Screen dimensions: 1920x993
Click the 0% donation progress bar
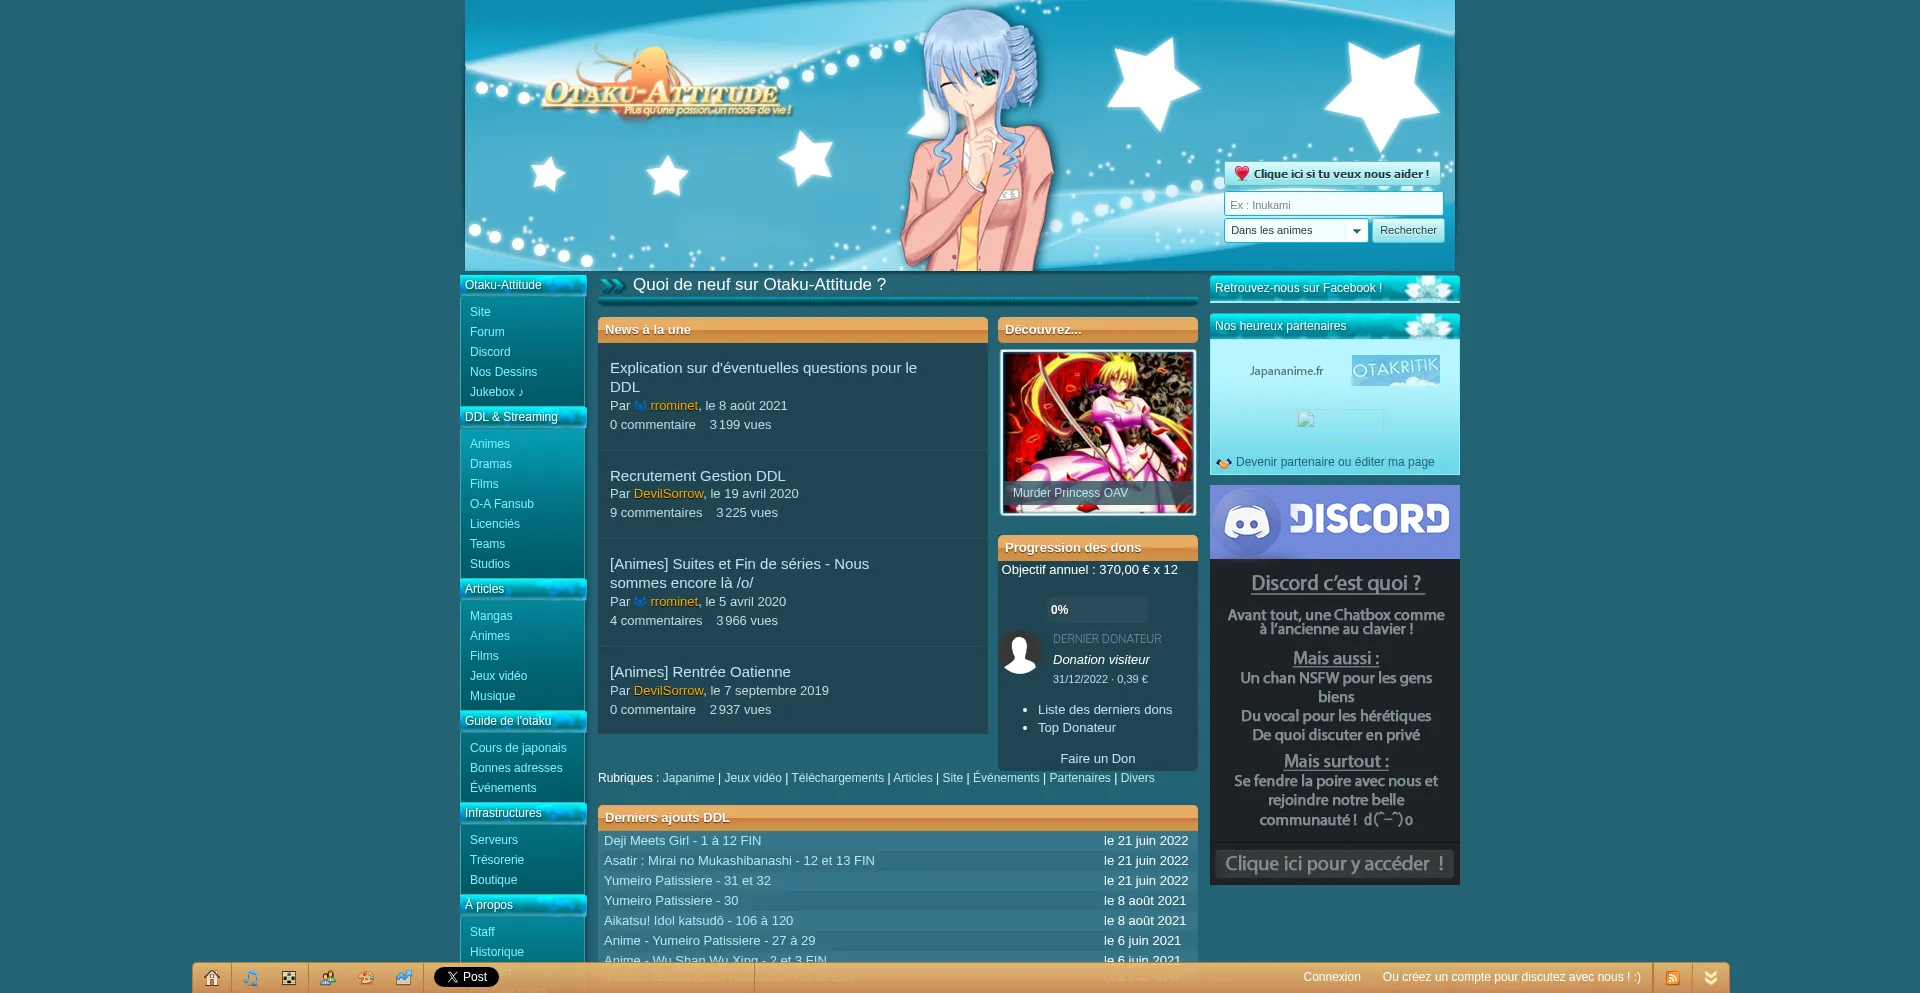(x=1097, y=610)
